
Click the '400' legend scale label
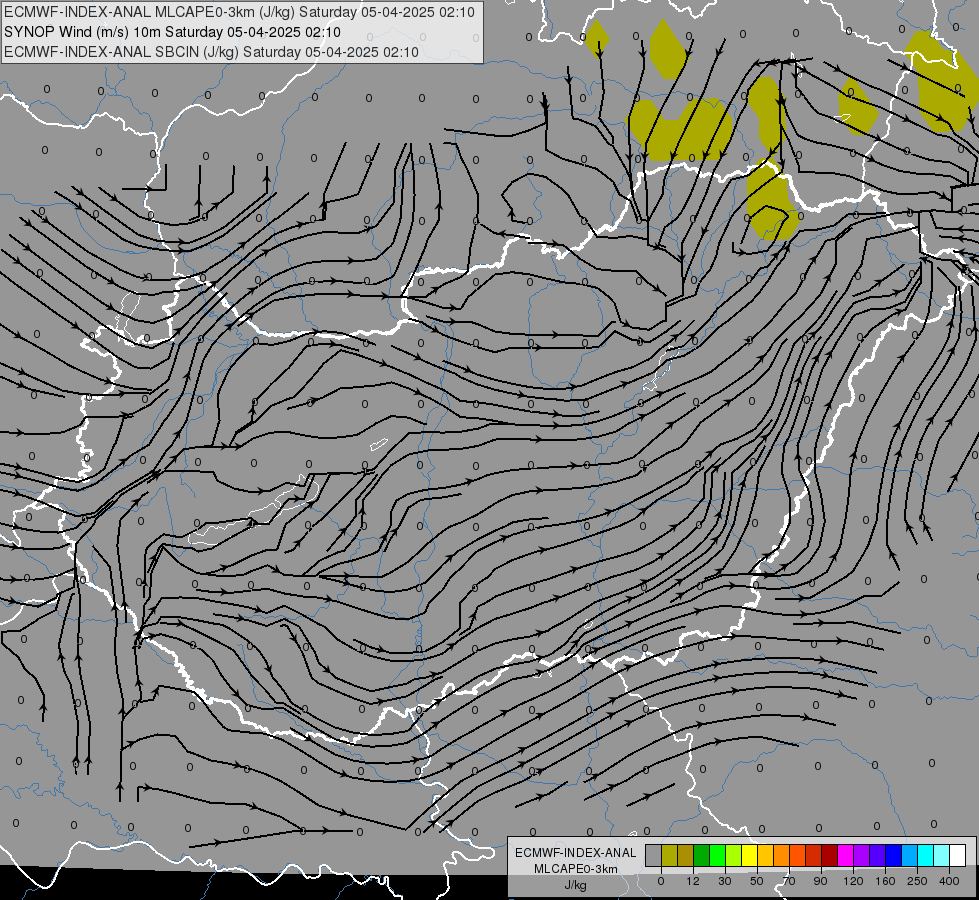click(949, 881)
